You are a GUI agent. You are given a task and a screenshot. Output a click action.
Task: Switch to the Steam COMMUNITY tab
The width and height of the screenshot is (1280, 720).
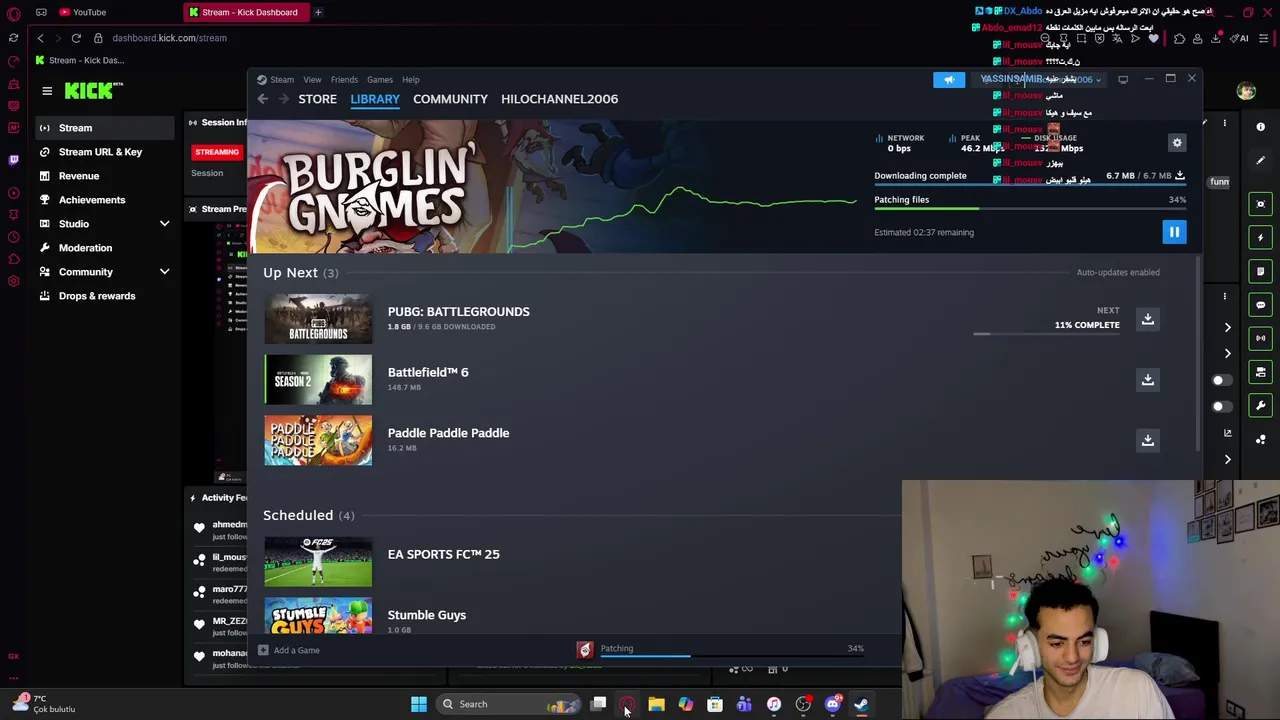[x=450, y=99]
